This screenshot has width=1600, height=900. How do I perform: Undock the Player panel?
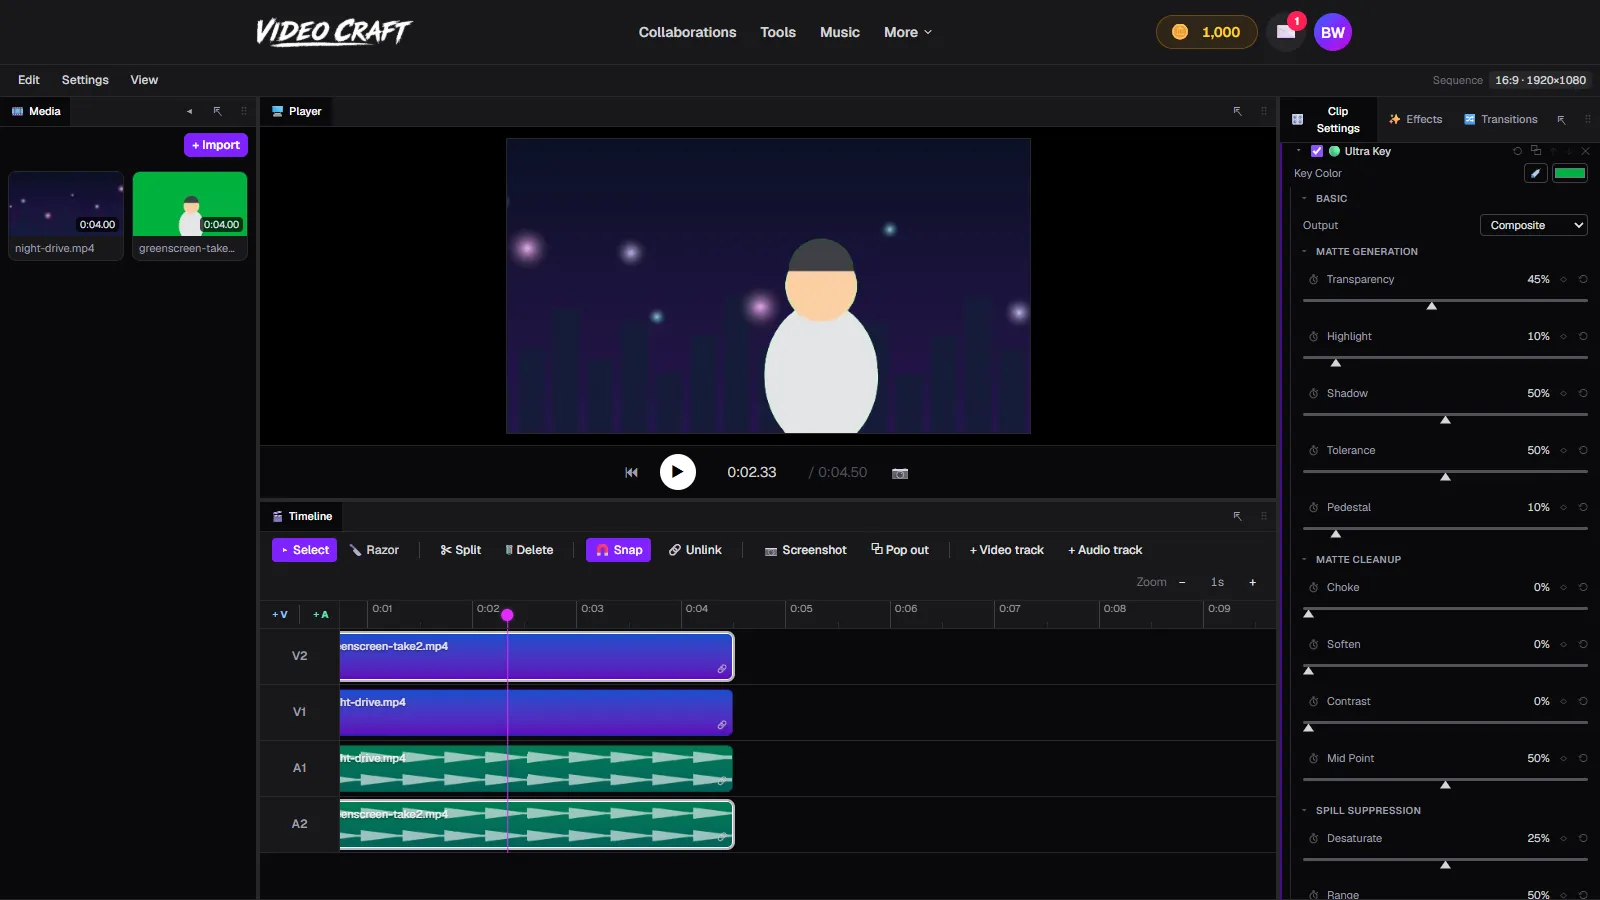[1237, 111]
